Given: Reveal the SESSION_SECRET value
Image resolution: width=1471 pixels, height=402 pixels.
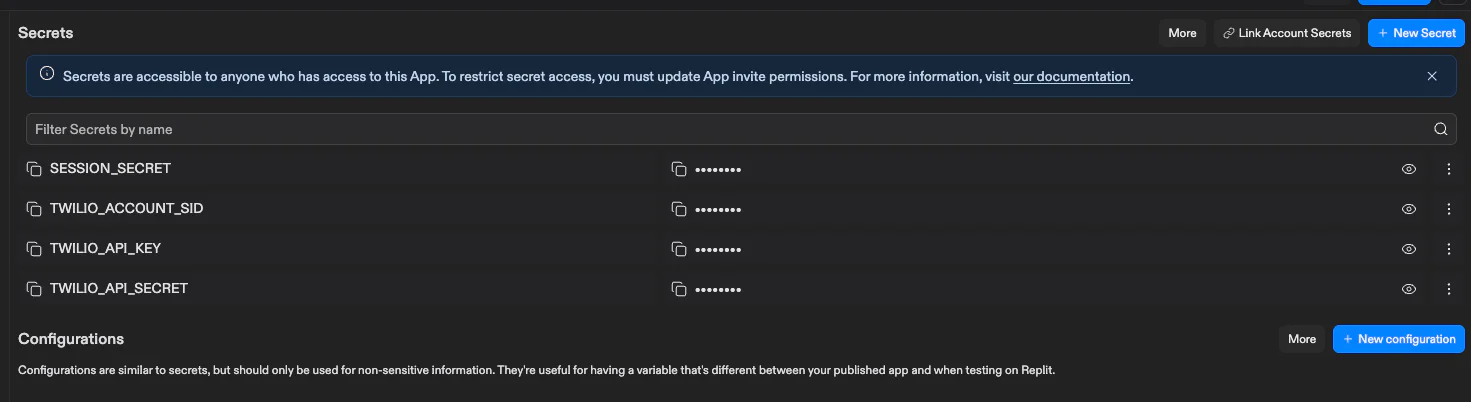Looking at the screenshot, I should pos(1409,169).
